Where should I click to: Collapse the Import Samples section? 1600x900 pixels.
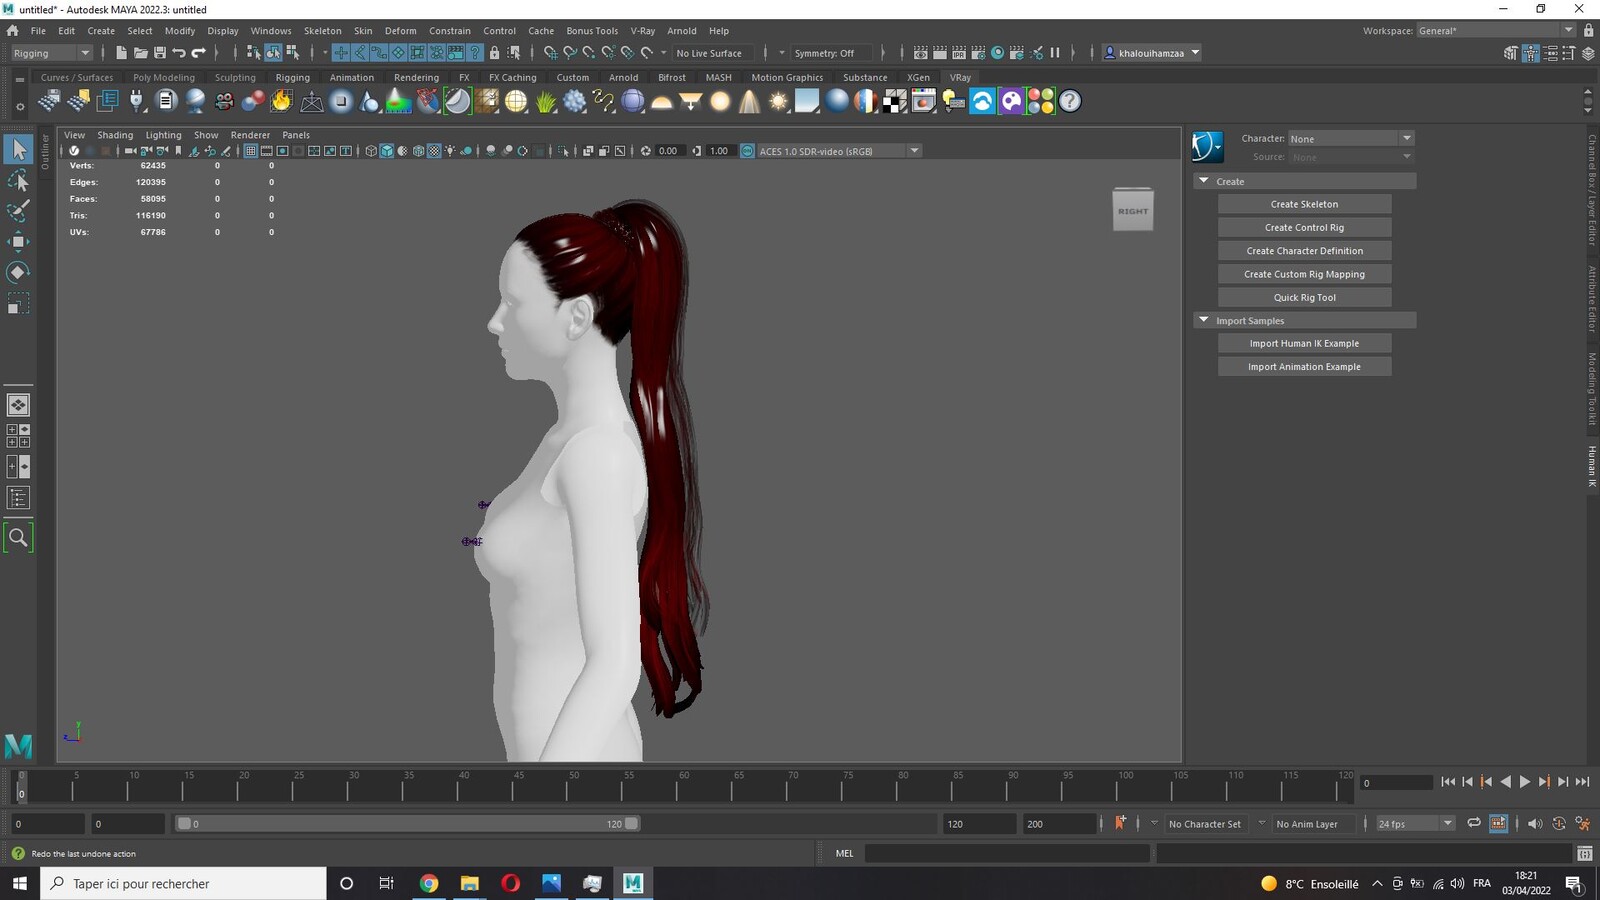pyautogui.click(x=1204, y=320)
